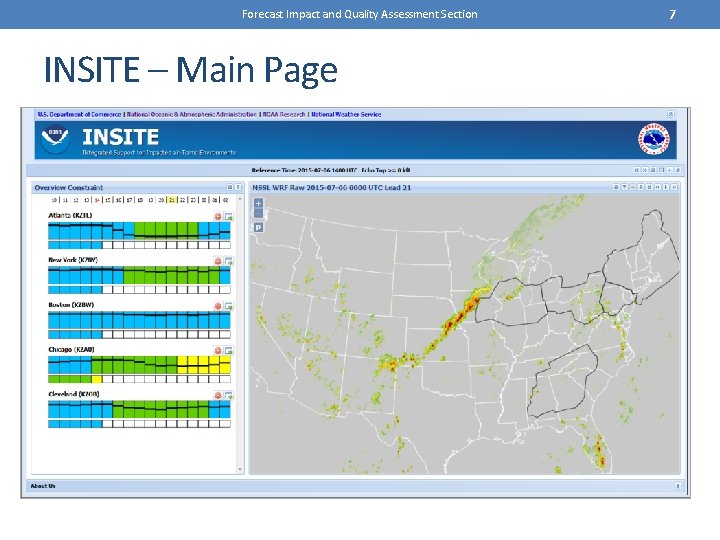This screenshot has height=540, width=720.
Task: Click the National Weather Service round logo
Action: (654, 140)
